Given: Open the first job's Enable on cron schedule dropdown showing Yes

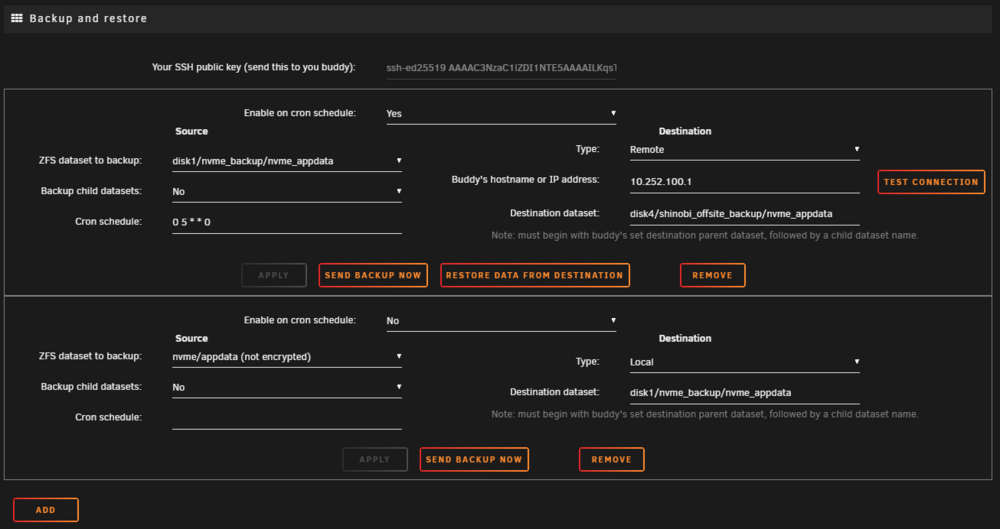Looking at the screenshot, I should tap(501, 114).
